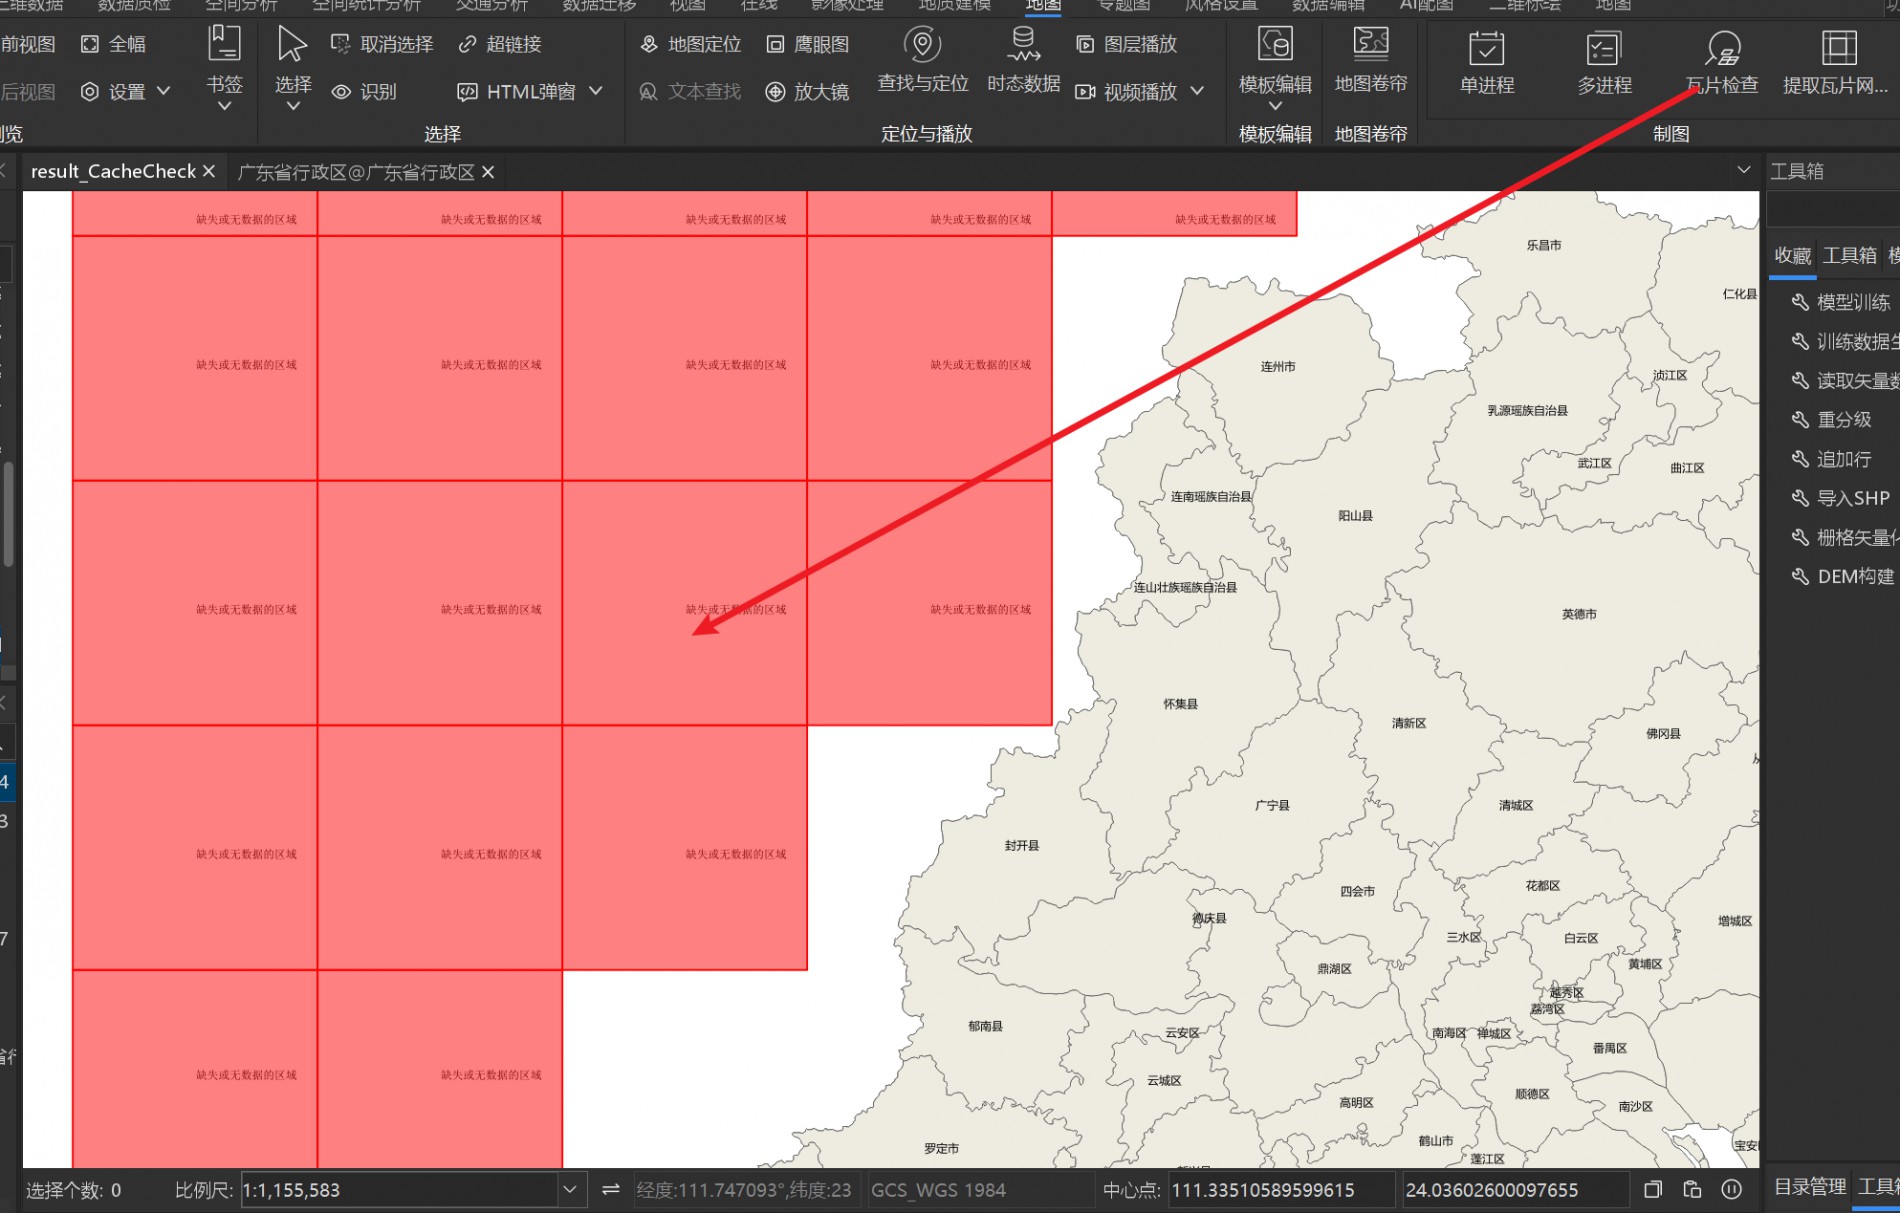This screenshot has width=1900, height=1213.
Task: Click the 文本查找 text search tool
Action: click(690, 92)
